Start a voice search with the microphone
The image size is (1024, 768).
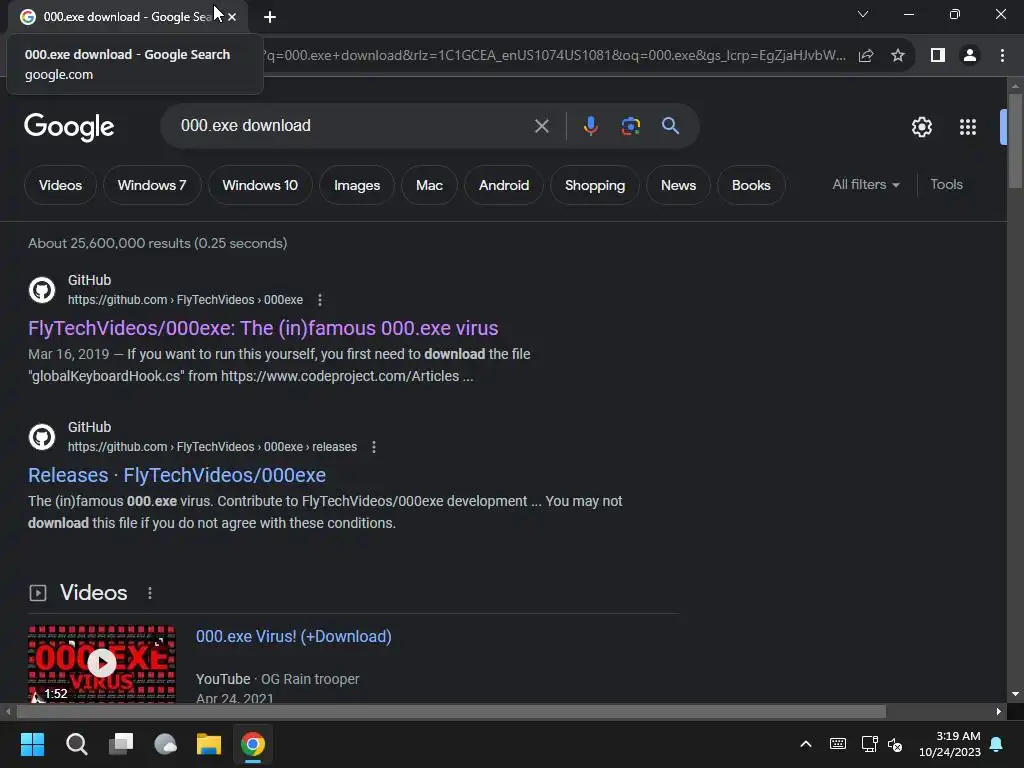[590, 126]
